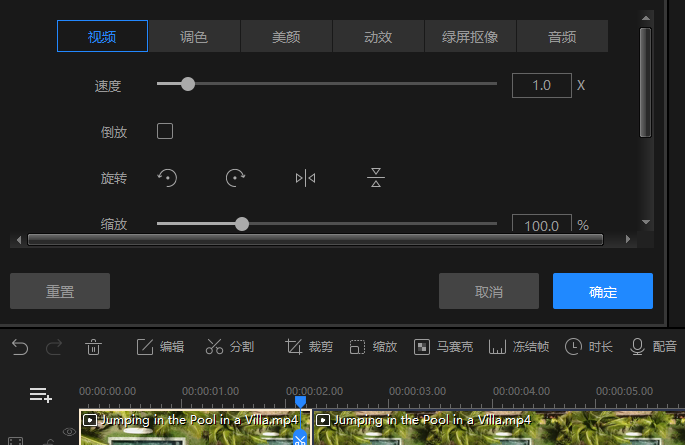Click timeline at 00:00:00.00 mark
Screen dimensions: 685x445
(107, 391)
